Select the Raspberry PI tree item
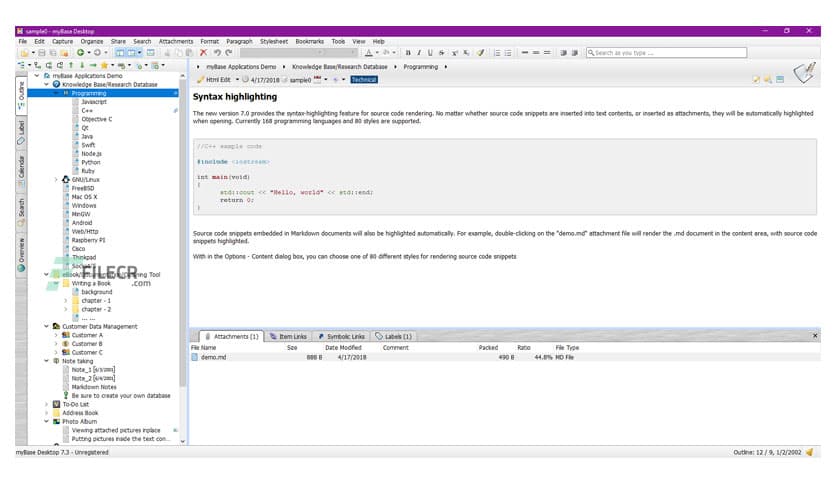836x484 pixels. (89, 240)
